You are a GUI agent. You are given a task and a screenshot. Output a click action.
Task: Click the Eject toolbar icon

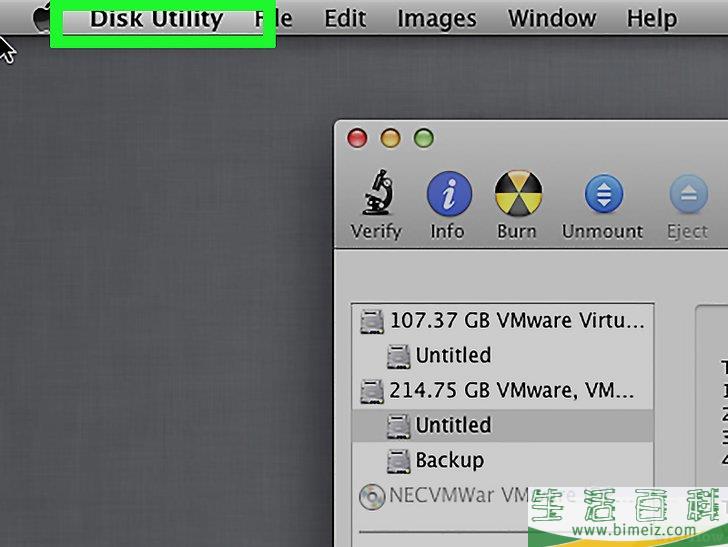(x=689, y=194)
